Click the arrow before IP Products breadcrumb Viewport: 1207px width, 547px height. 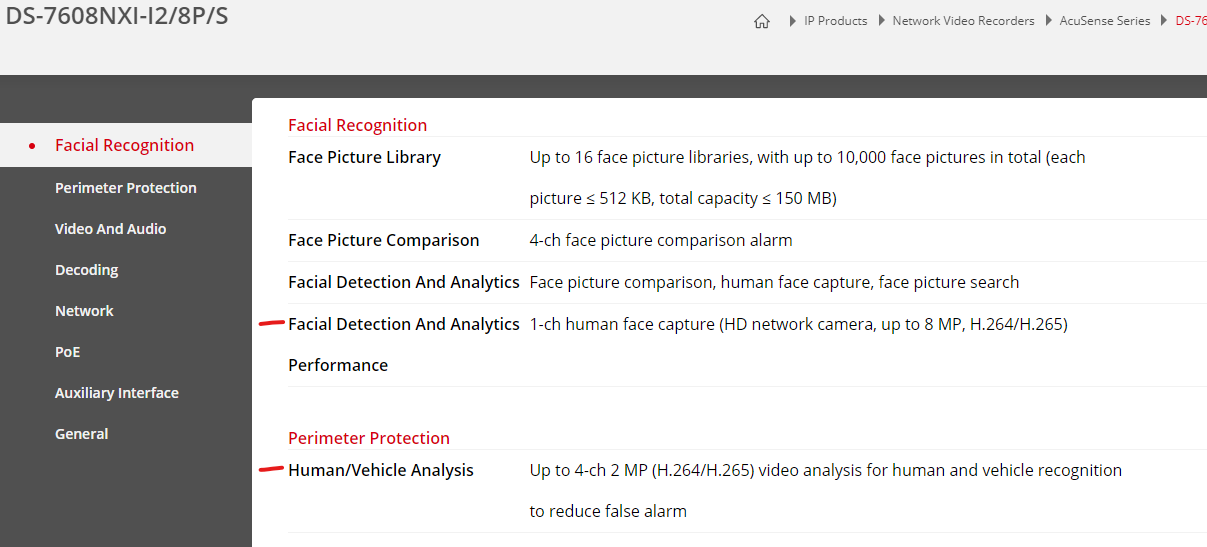tap(793, 21)
